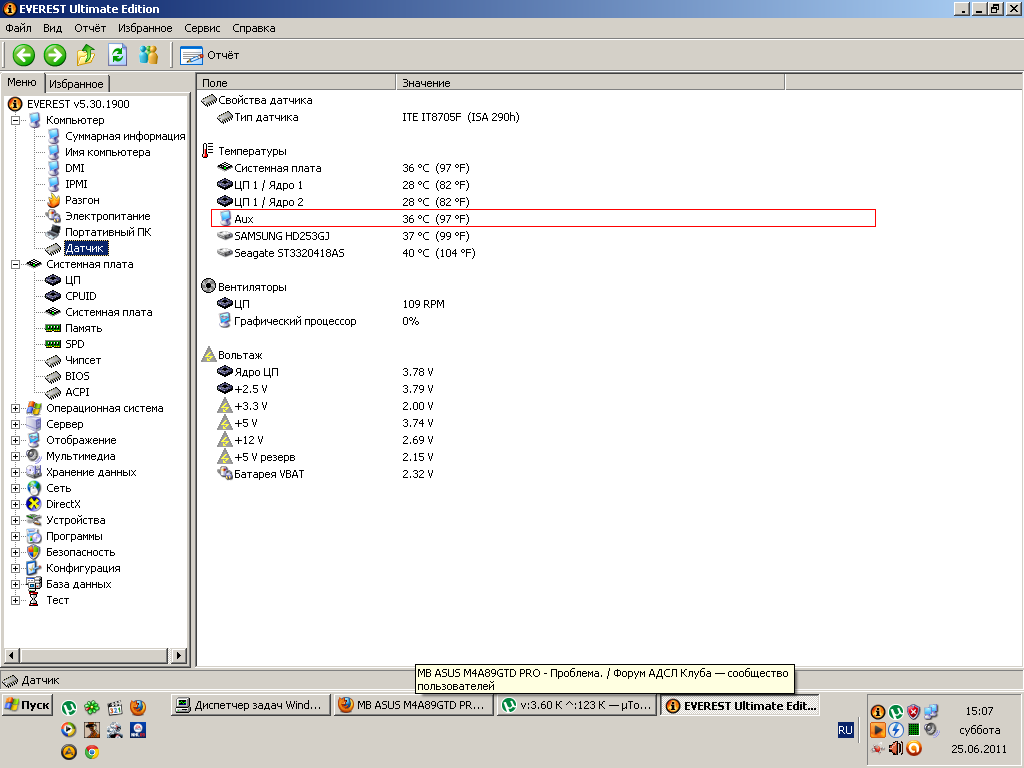Click the left arrow of the horizontal scrollbar
Screen dimensions: 1024x768
[11, 655]
